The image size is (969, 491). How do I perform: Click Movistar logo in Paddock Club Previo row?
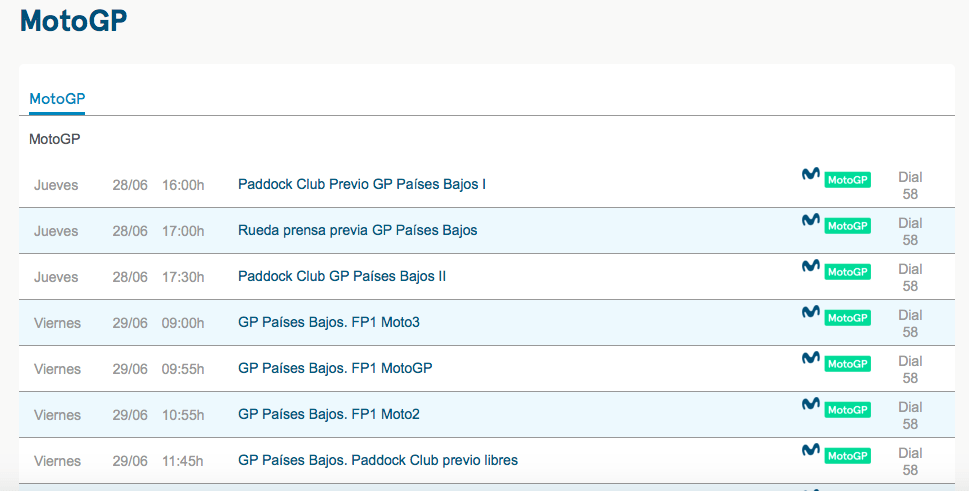(x=811, y=174)
